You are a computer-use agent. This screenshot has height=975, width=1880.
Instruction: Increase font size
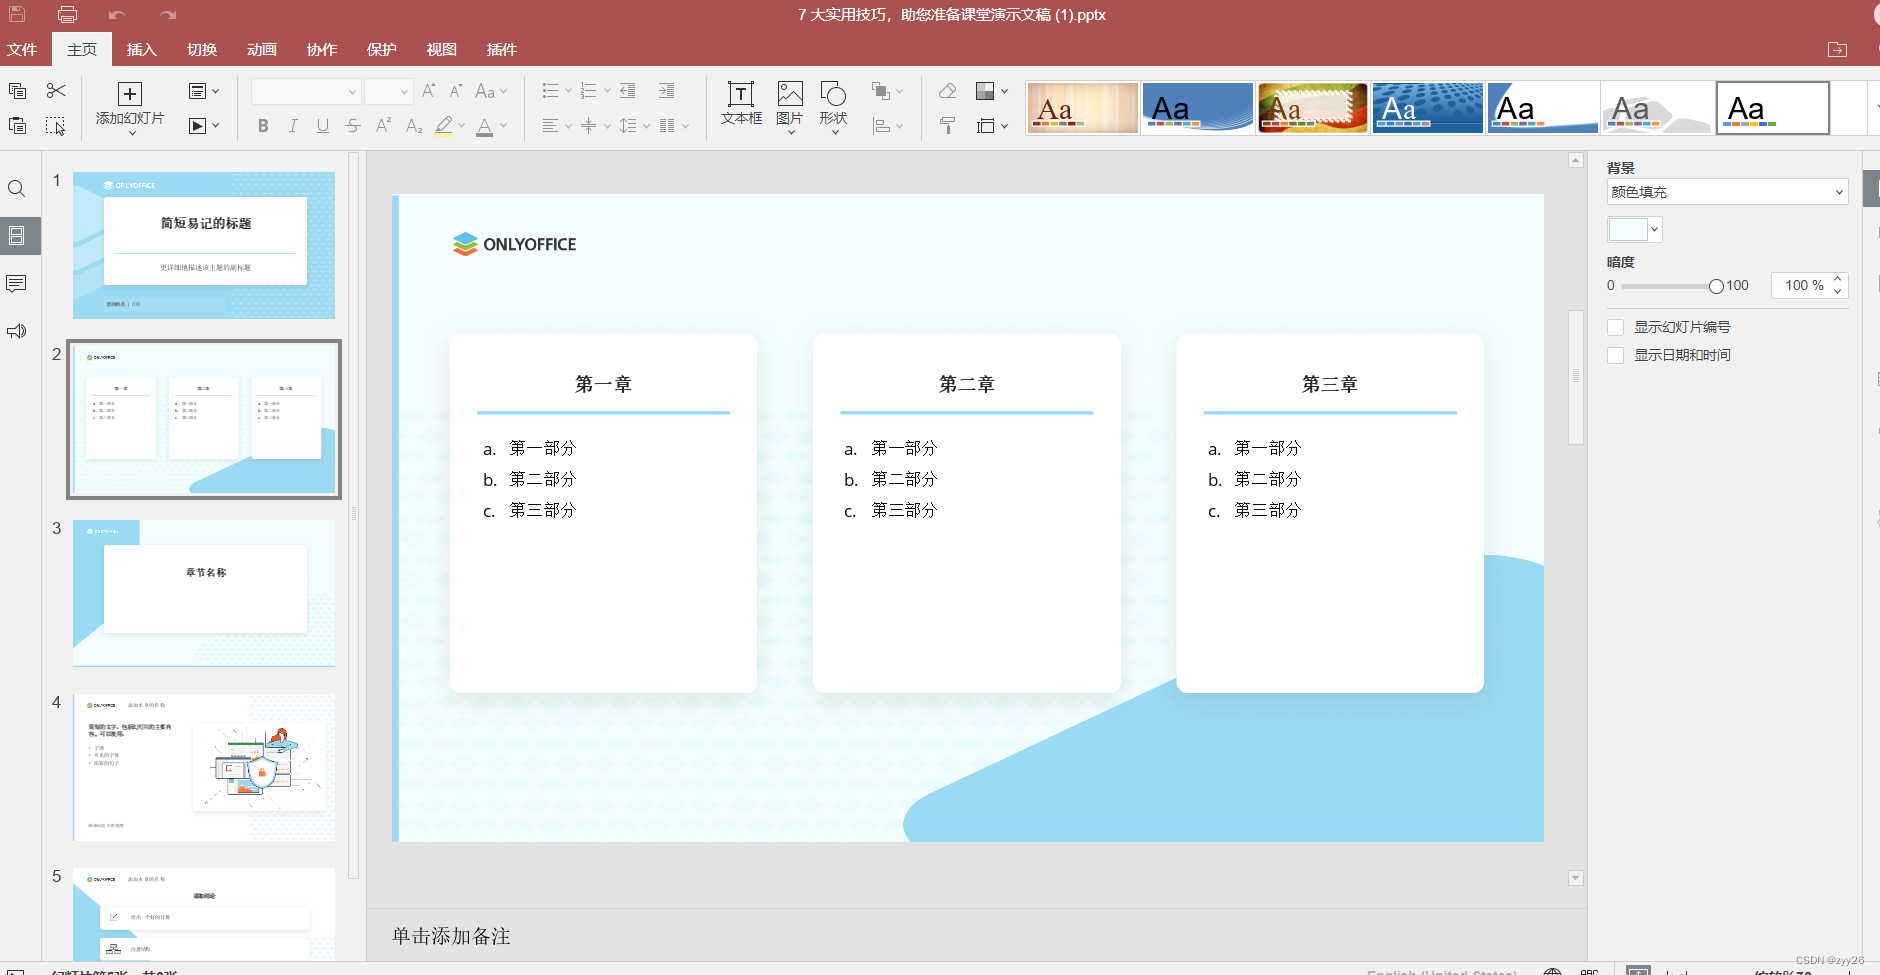pyautogui.click(x=428, y=91)
